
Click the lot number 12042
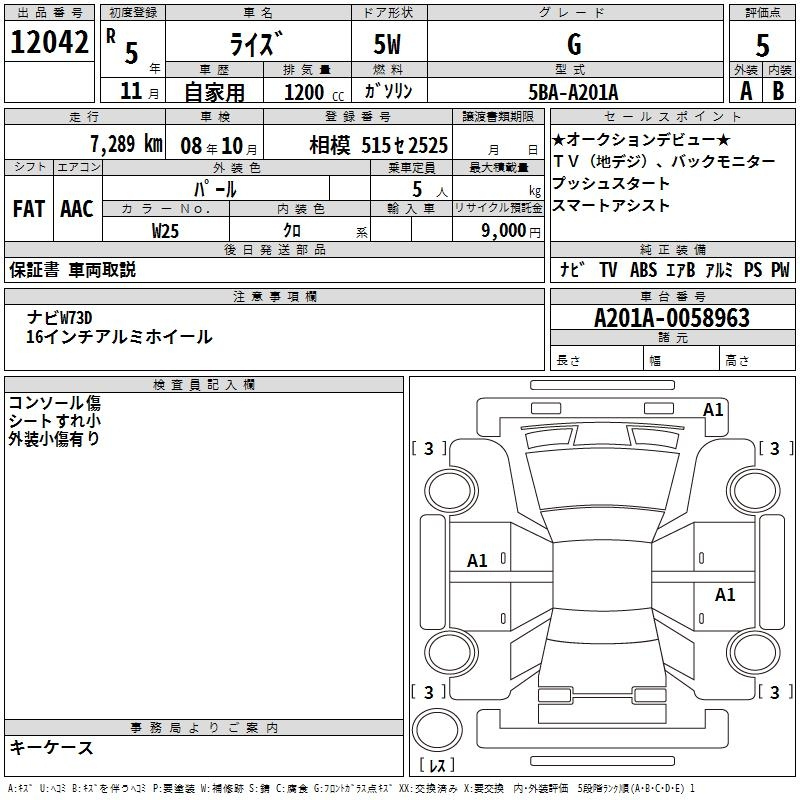[x=50, y=43]
